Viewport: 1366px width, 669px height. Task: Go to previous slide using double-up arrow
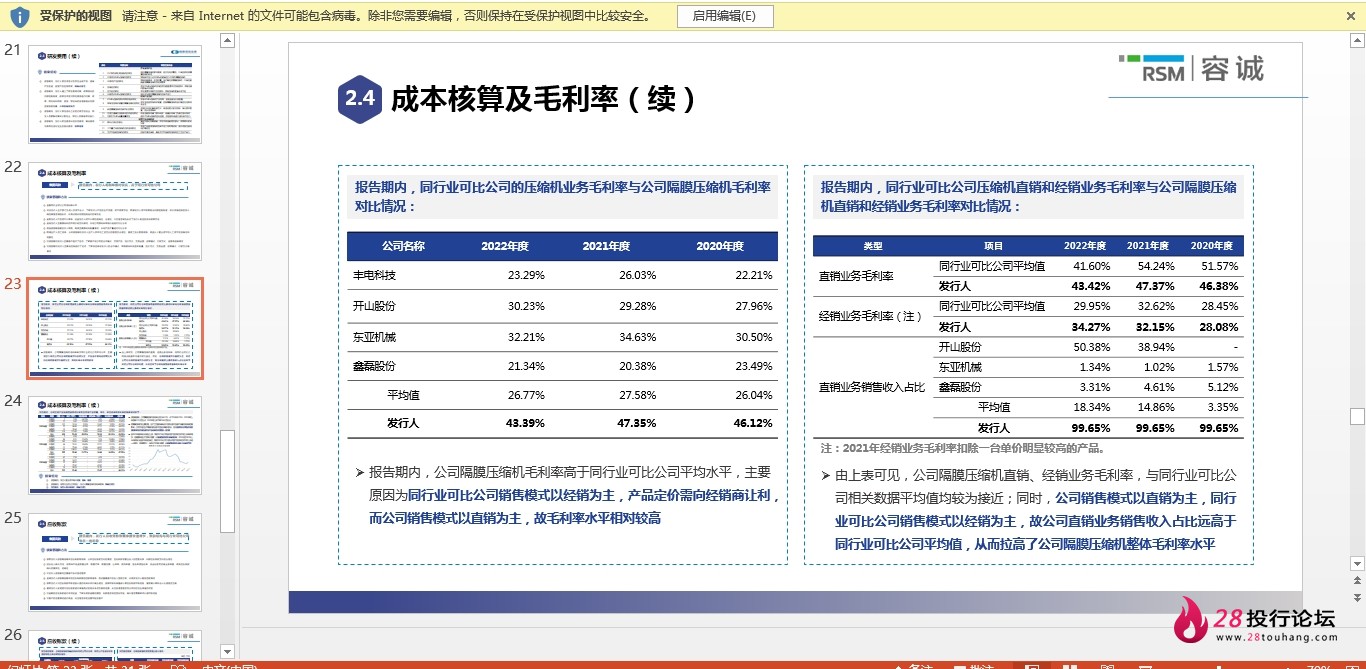coord(1357,579)
